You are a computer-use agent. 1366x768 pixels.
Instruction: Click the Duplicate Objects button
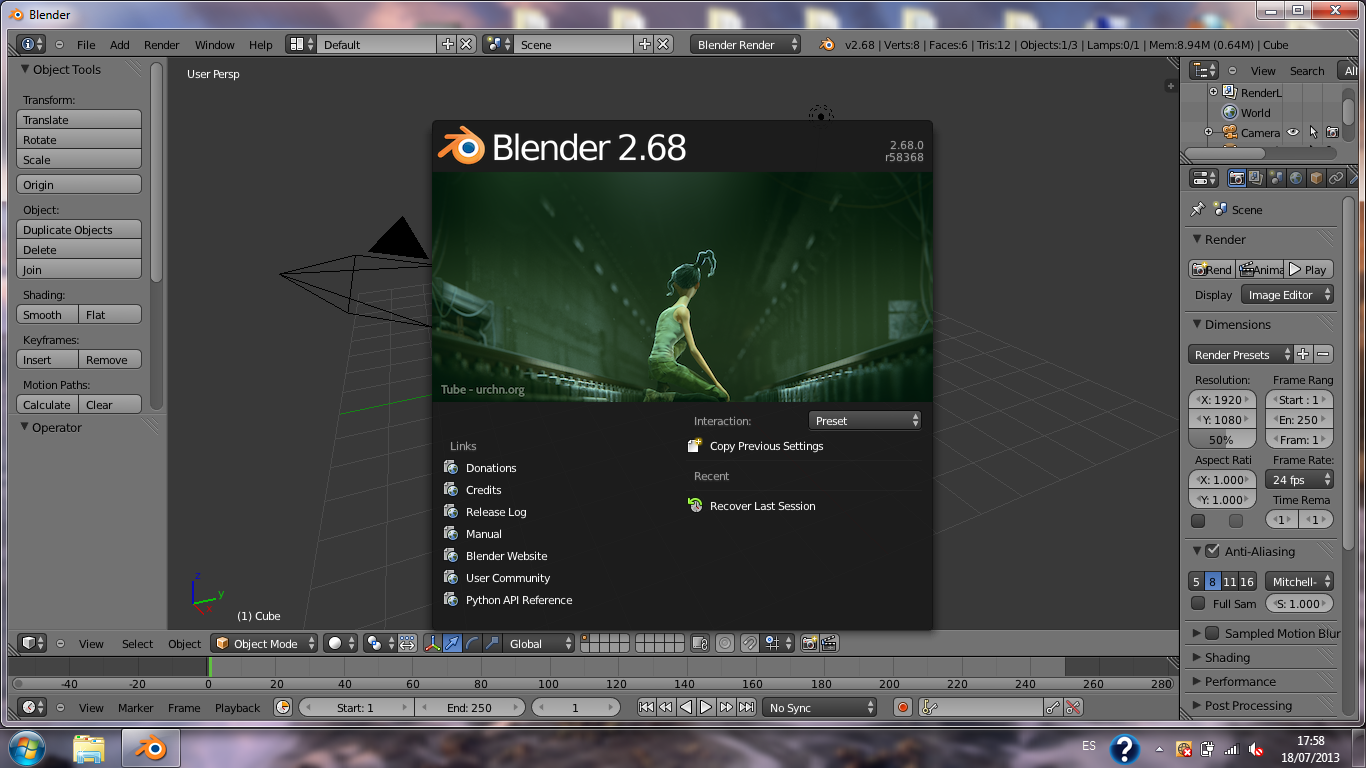click(x=79, y=230)
